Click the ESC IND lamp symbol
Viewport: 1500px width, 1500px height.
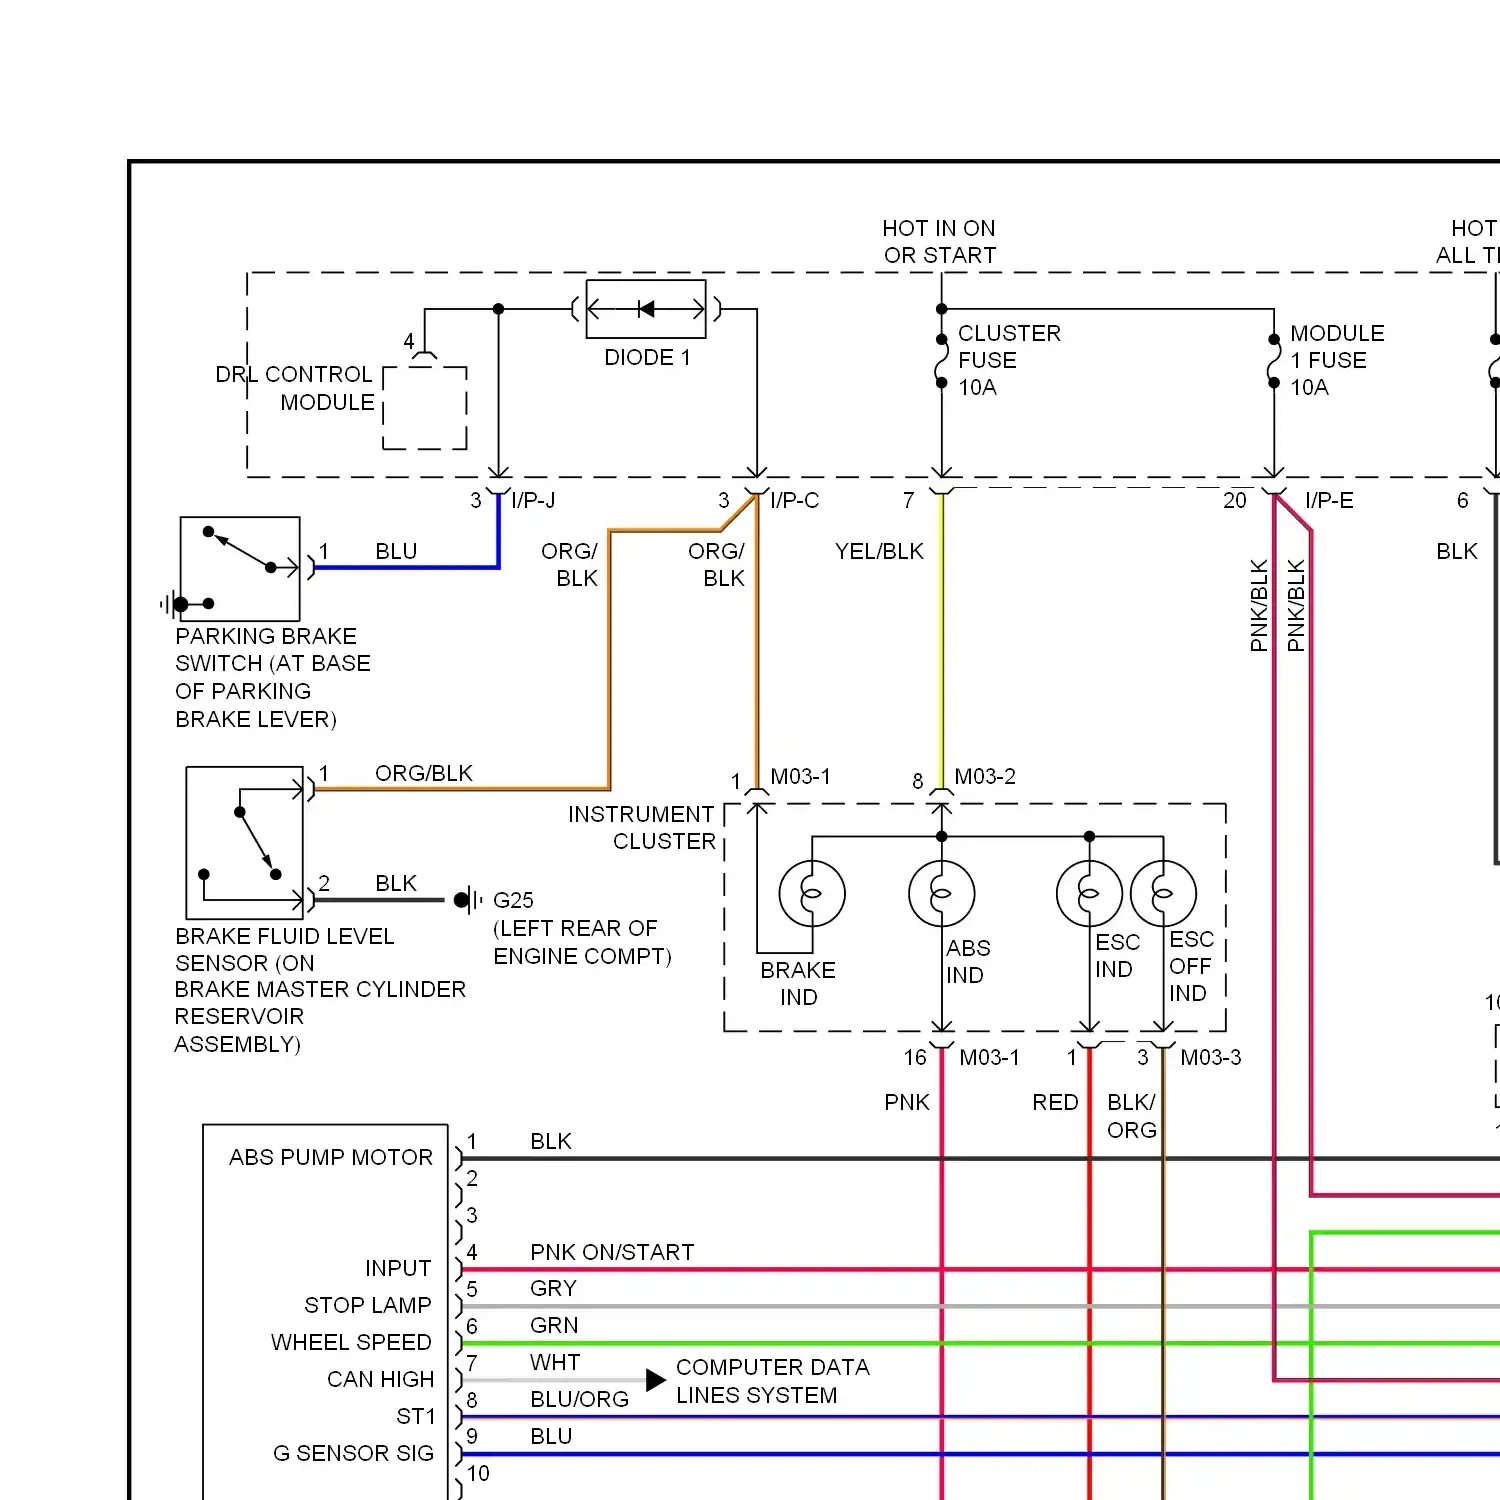click(x=1089, y=893)
